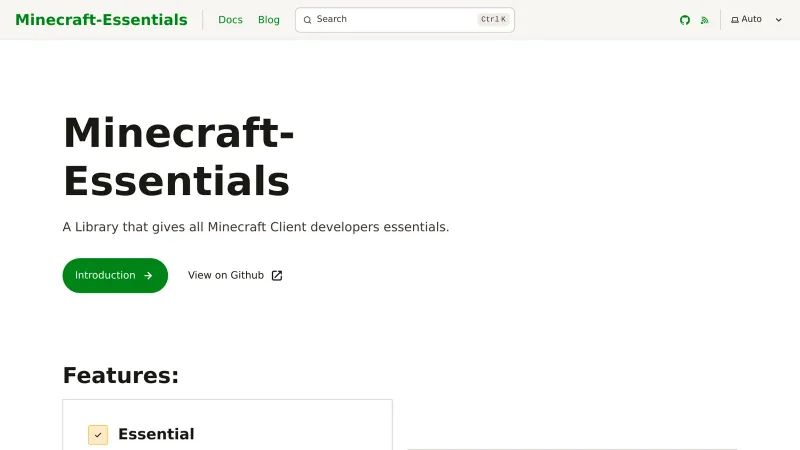
Task: Click the library tagline description text
Action: (x=256, y=227)
